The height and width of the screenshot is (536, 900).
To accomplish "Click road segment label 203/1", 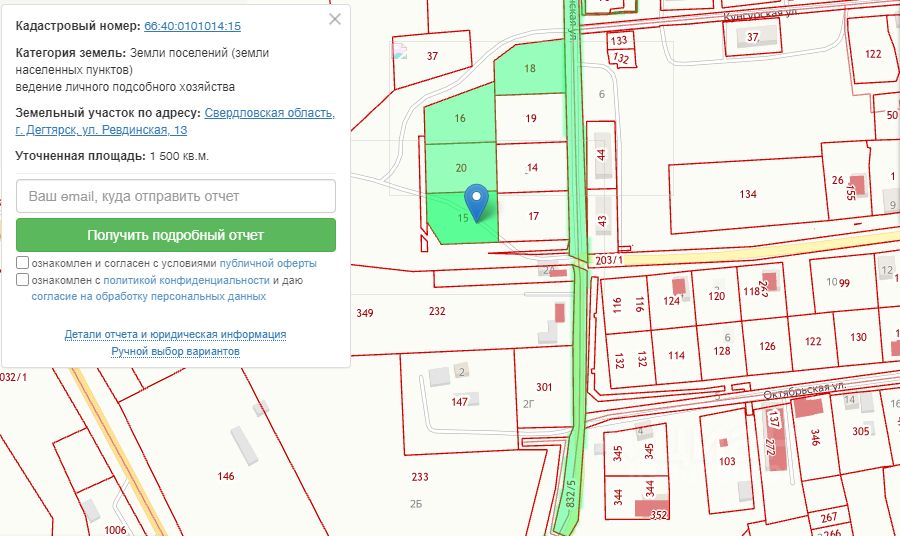I will pyautogui.click(x=608, y=260).
